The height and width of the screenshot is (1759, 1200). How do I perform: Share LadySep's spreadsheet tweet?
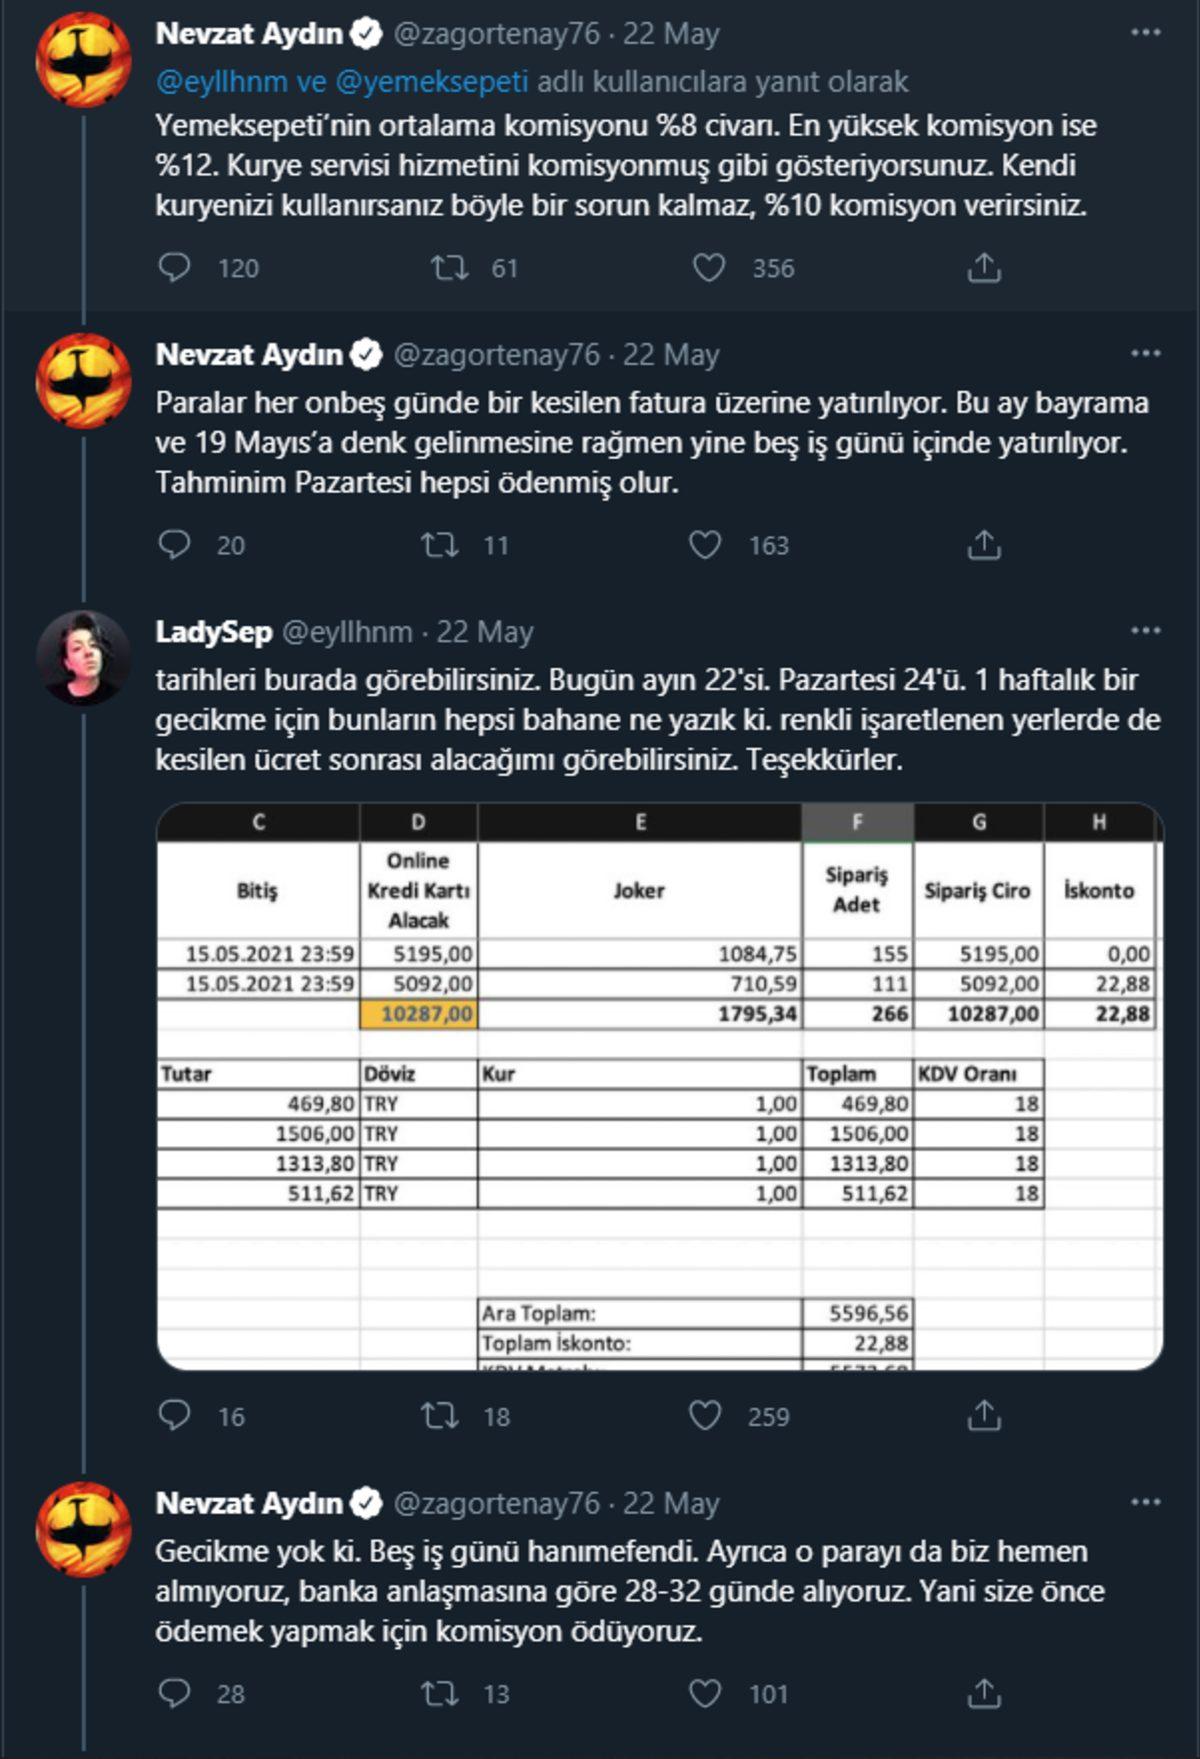[x=986, y=1415]
